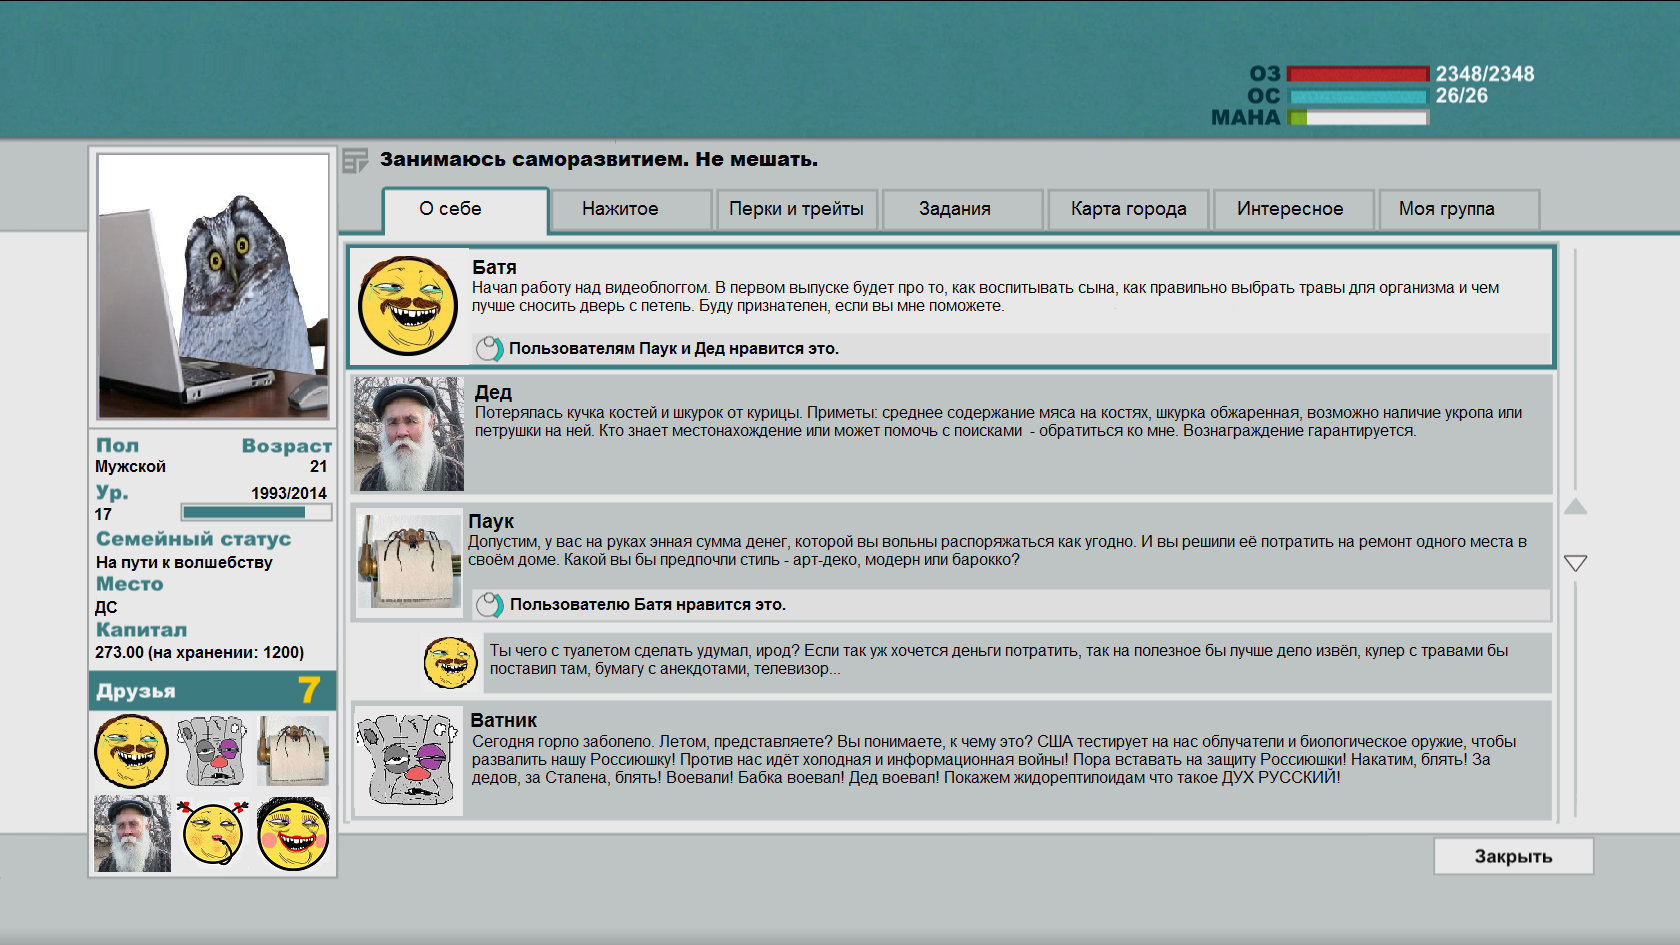Viewport: 1680px width, 945px height.
Task: Click the scroll up arrow of the feed
Action: (1575, 506)
